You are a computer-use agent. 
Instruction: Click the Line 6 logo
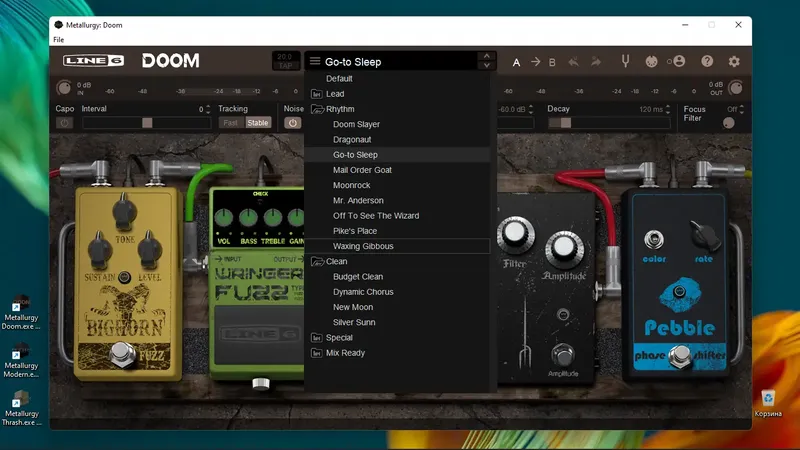tap(93, 61)
